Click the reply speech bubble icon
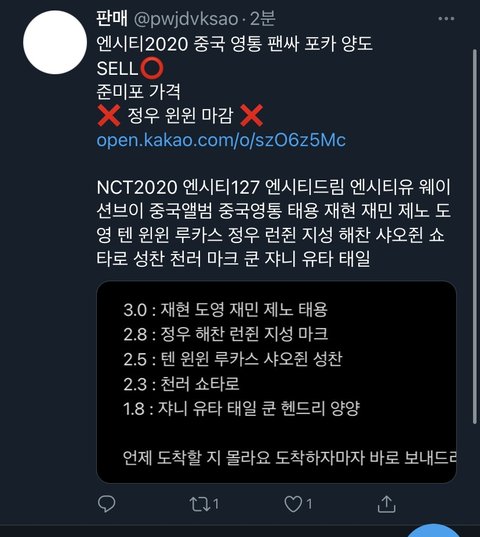Image resolution: width=480 pixels, height=537 pixels. 106,504
